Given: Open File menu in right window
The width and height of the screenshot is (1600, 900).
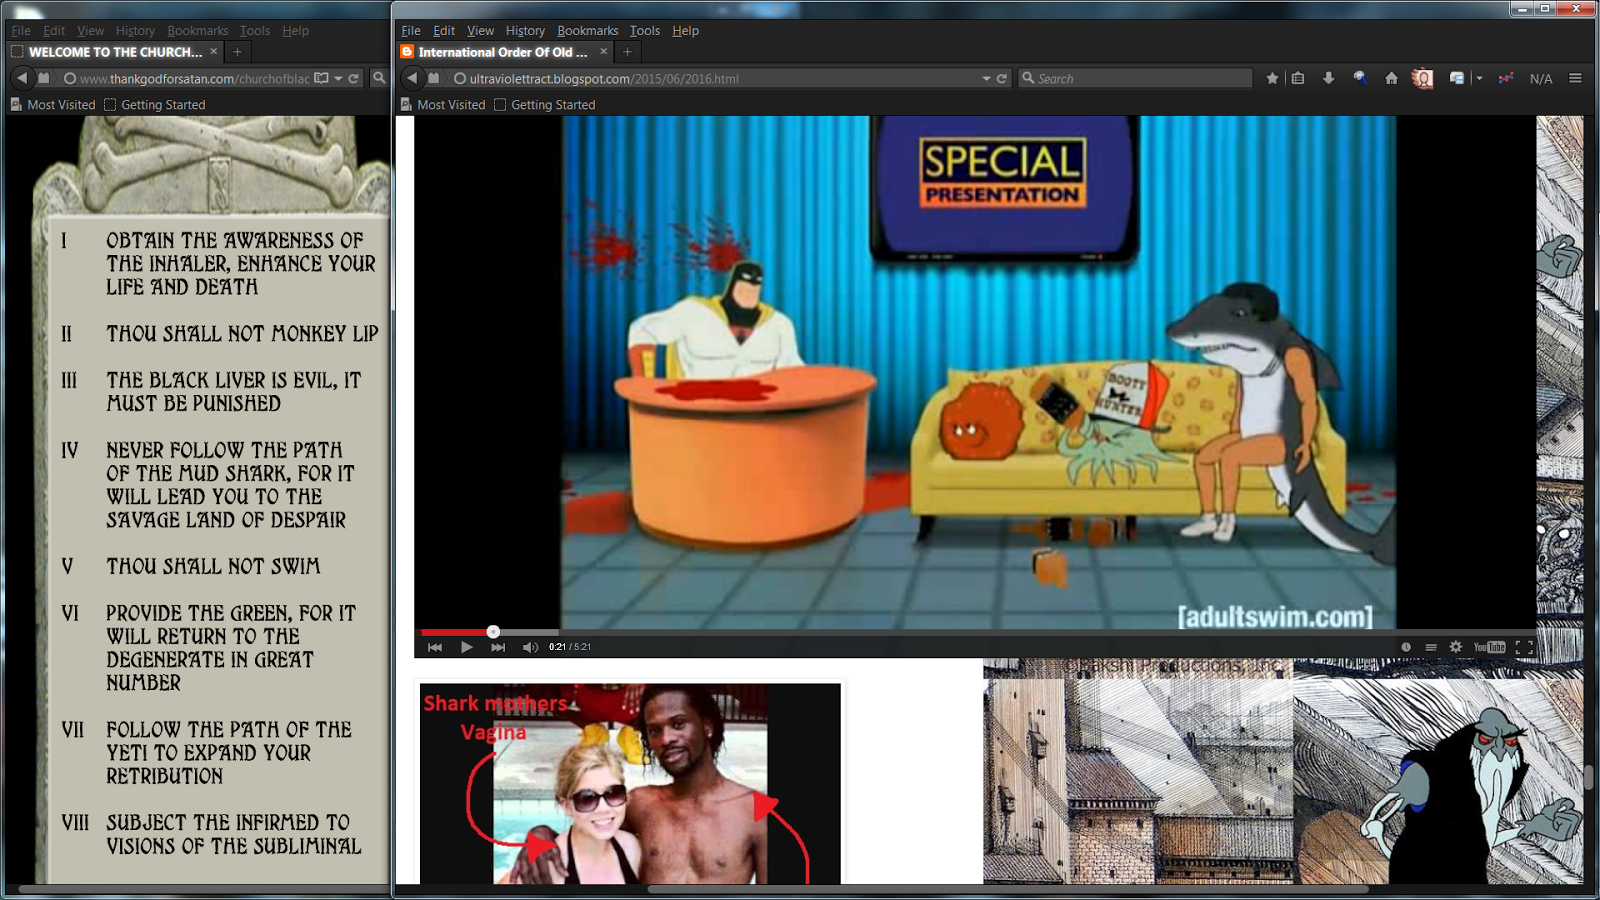Looking at the screenshot, I should pyautogui.click(x=411, y=31).
